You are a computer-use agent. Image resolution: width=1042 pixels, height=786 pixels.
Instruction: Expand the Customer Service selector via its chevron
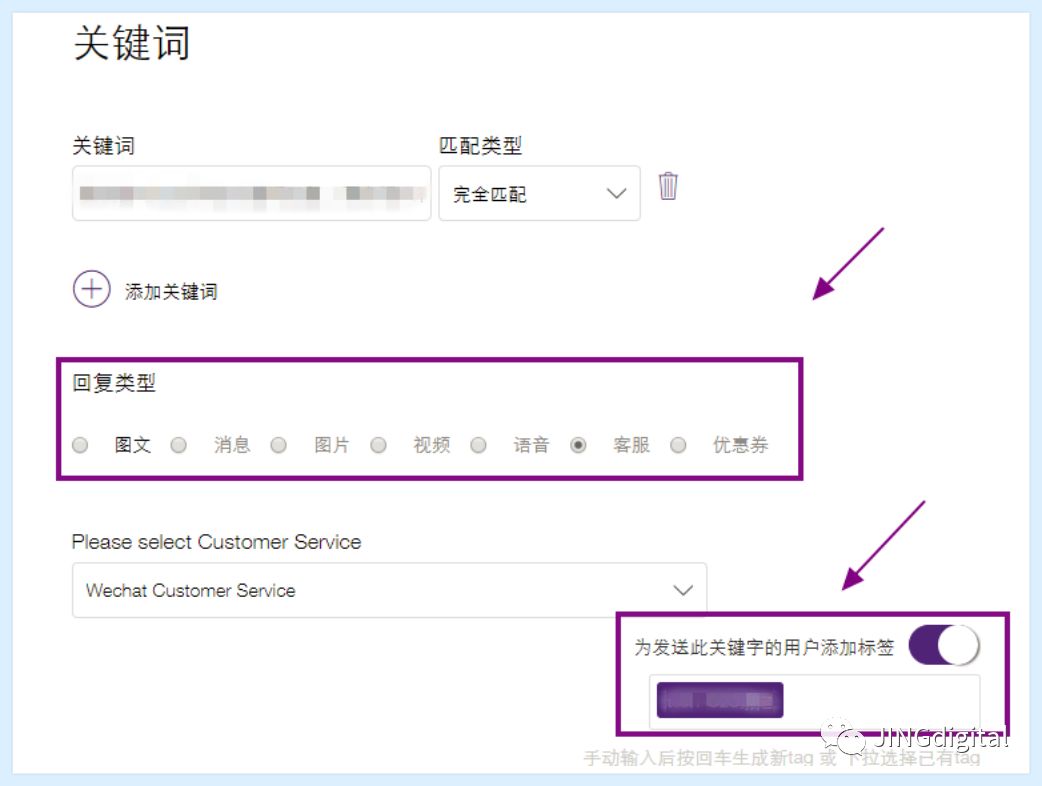click(x=683, y=590)
